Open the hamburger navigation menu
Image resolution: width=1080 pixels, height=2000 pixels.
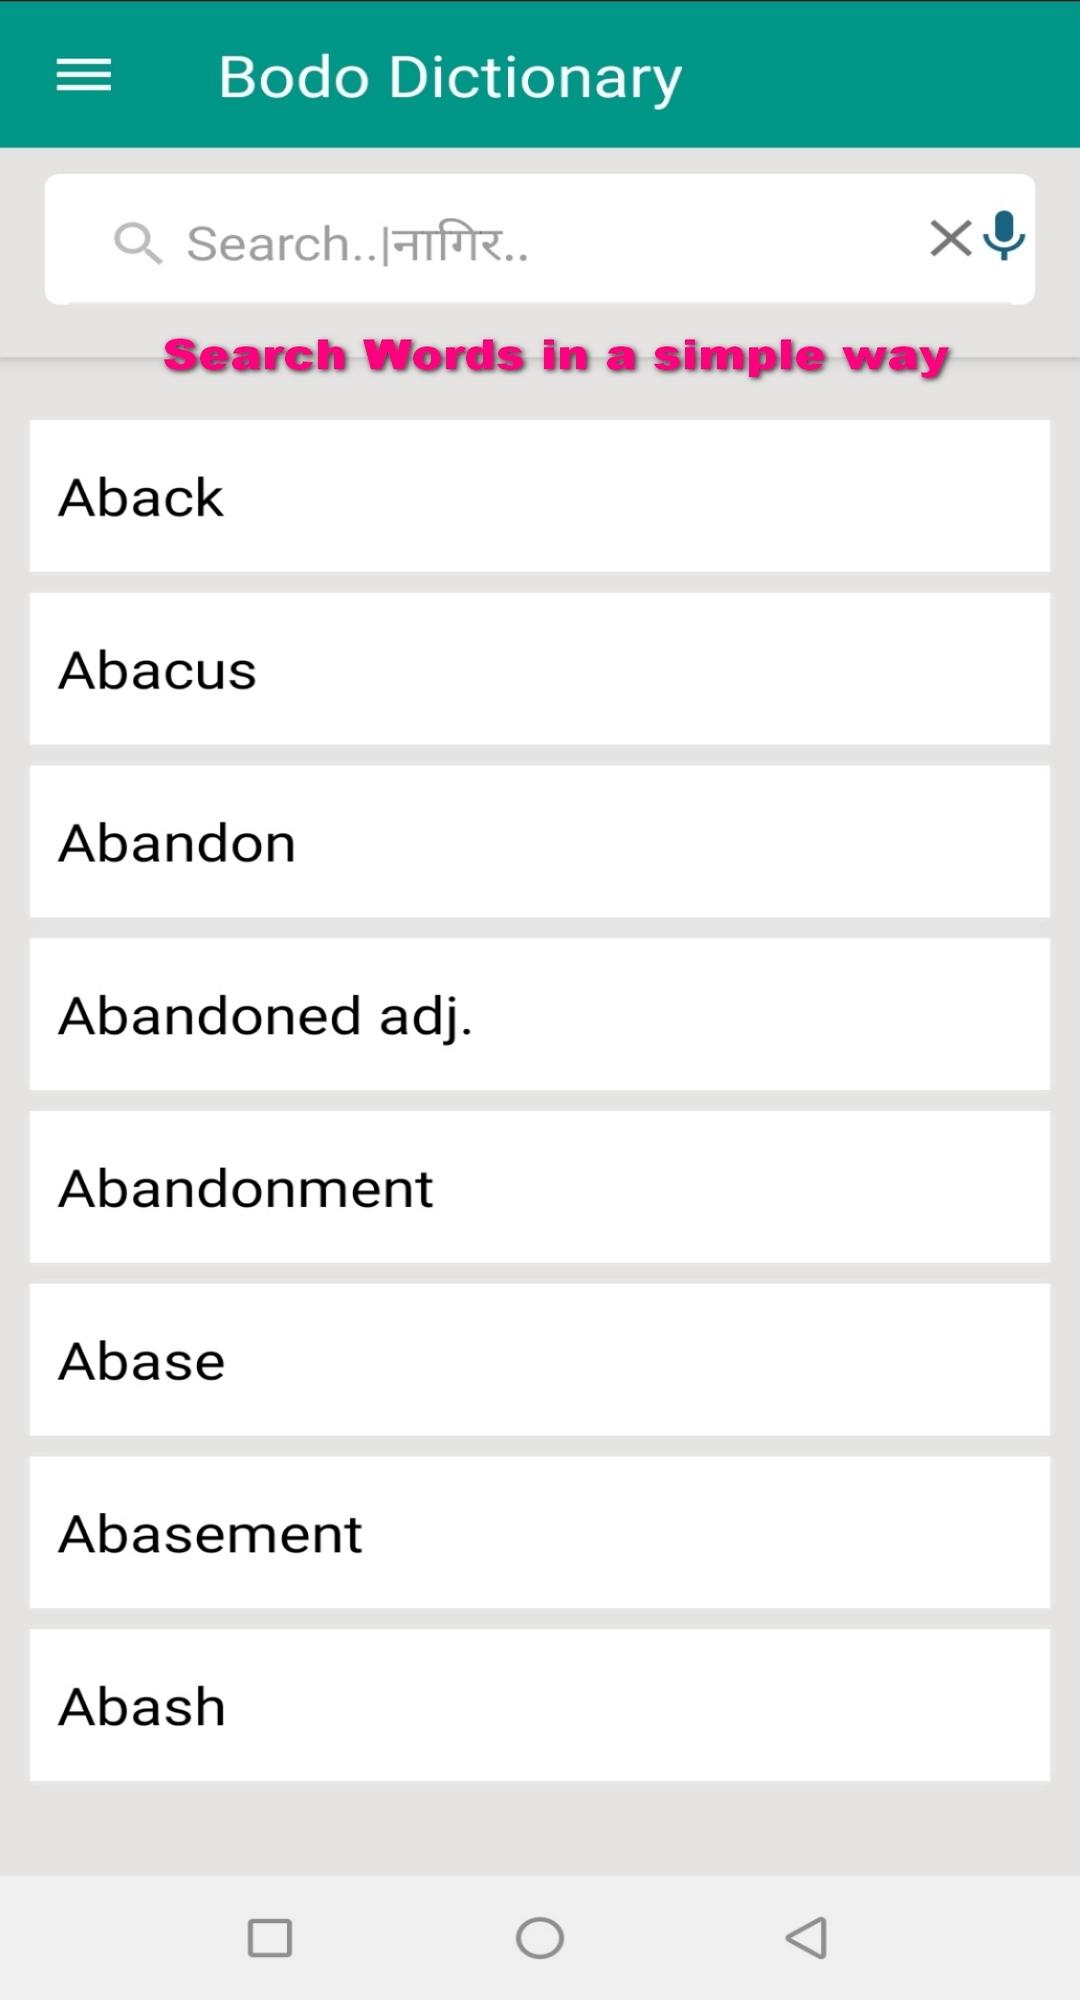84,75
